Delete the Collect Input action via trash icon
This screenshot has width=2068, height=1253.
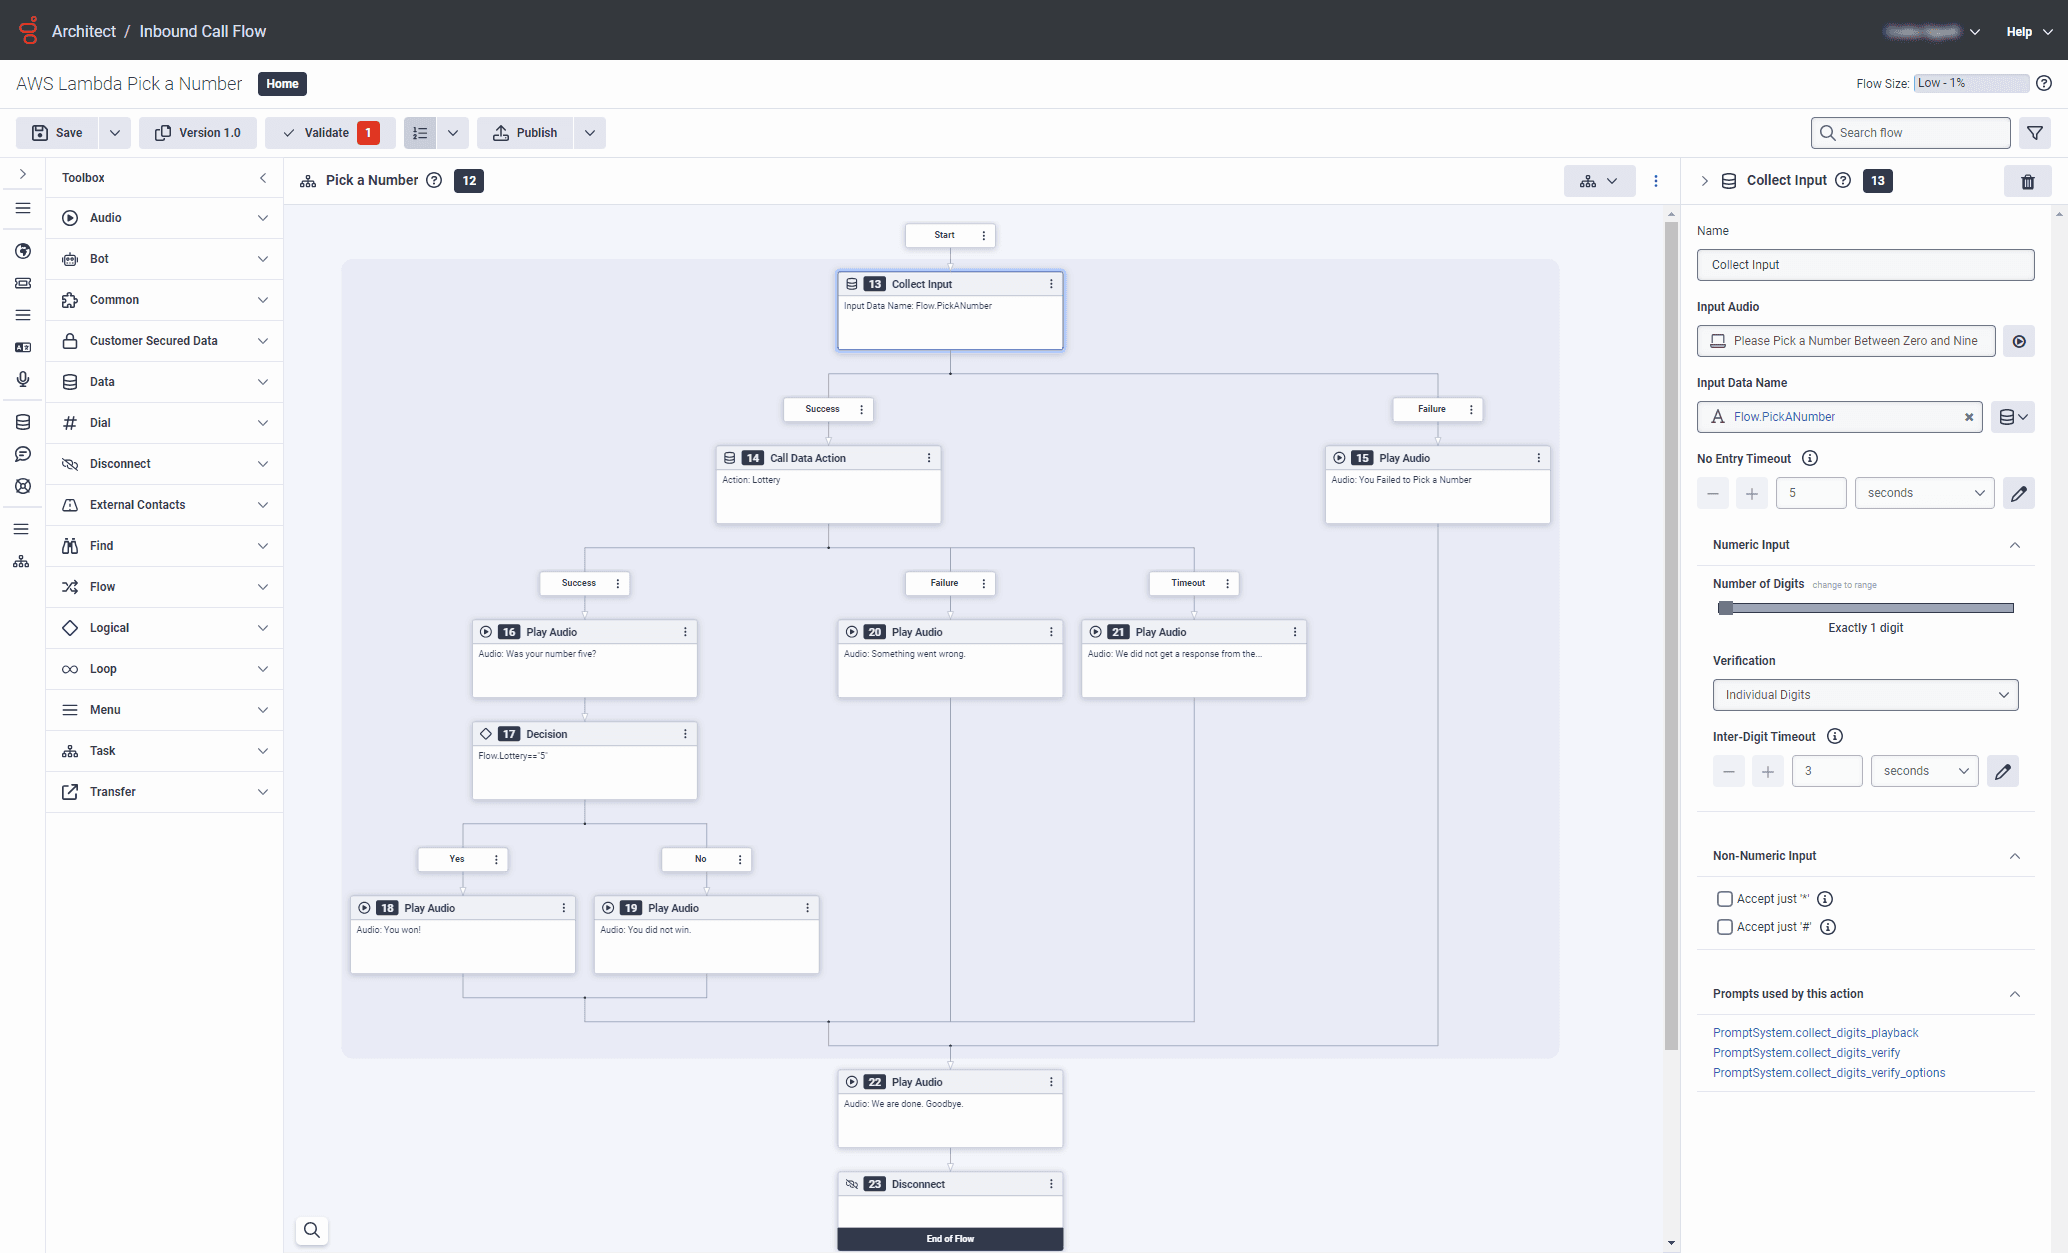coord(2028,181)
